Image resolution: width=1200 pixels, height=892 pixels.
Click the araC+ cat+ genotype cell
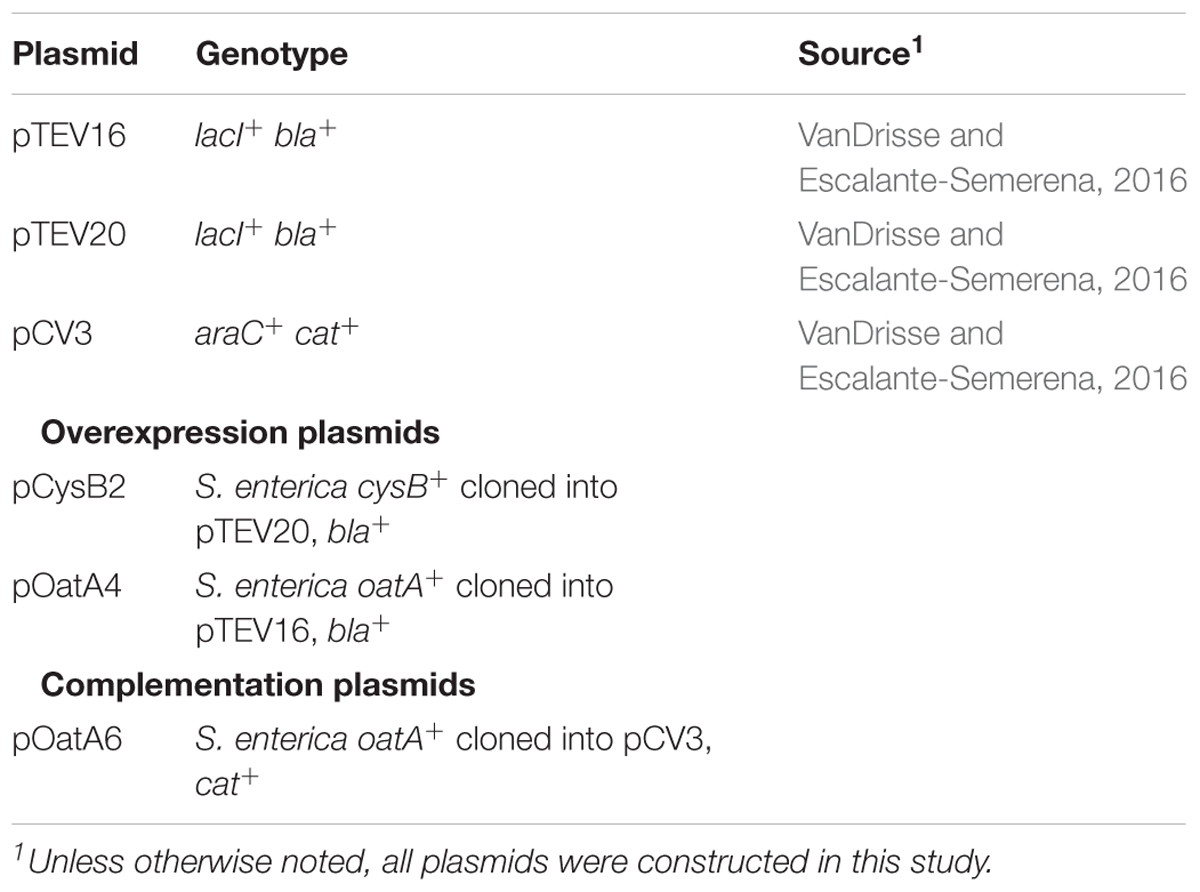pos(277,332)
